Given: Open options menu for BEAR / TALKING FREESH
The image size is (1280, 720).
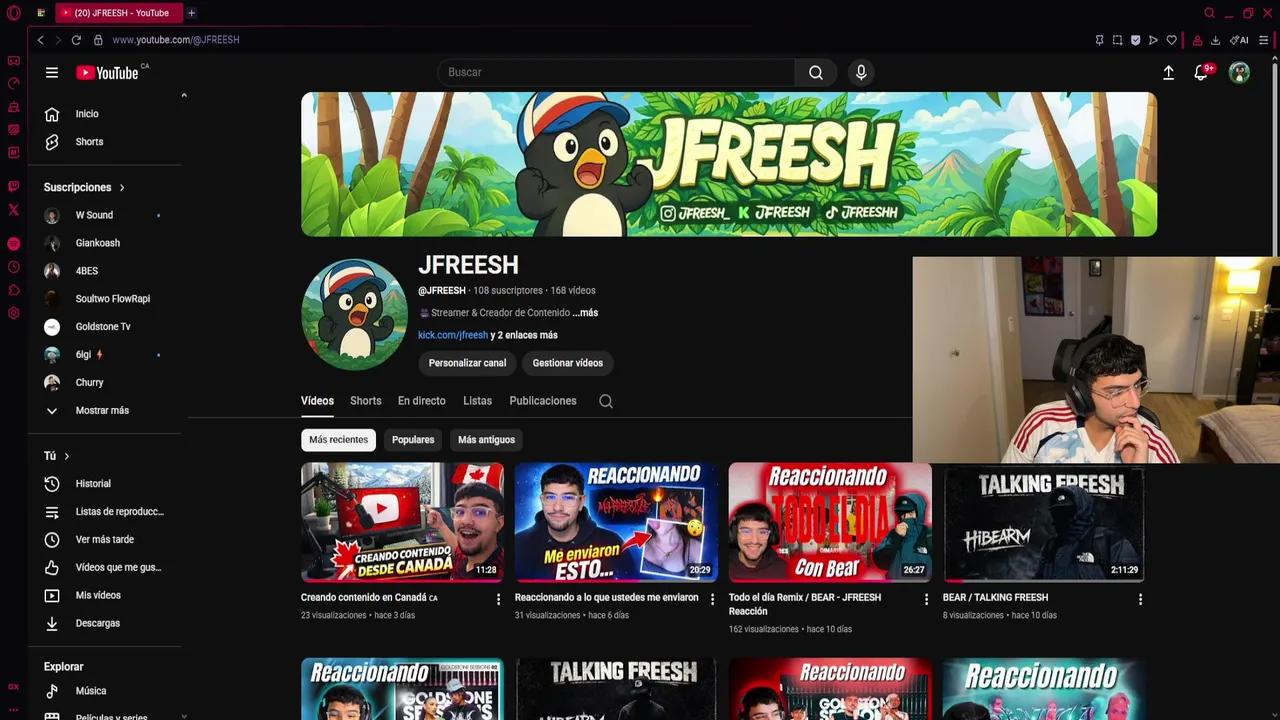Looking at the screenshot, I should click(x=1140, y=599).
